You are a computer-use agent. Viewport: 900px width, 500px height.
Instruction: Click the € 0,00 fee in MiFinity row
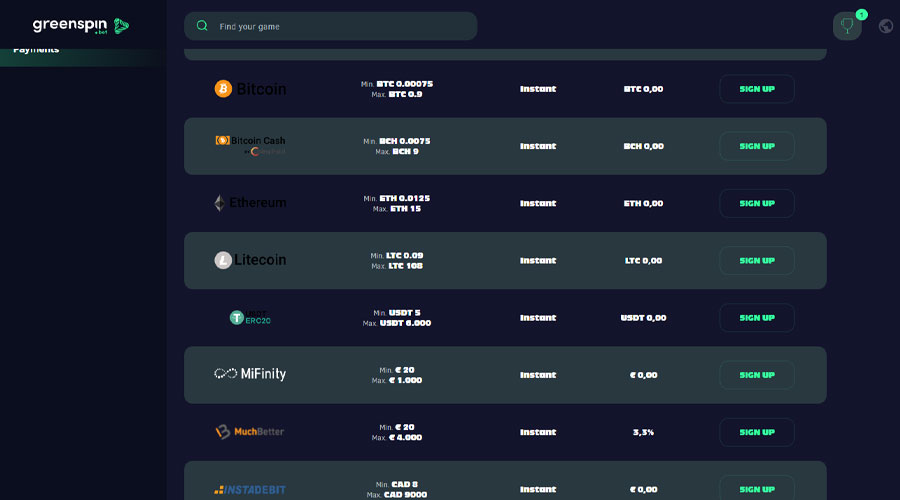click(x=643, y=375)
